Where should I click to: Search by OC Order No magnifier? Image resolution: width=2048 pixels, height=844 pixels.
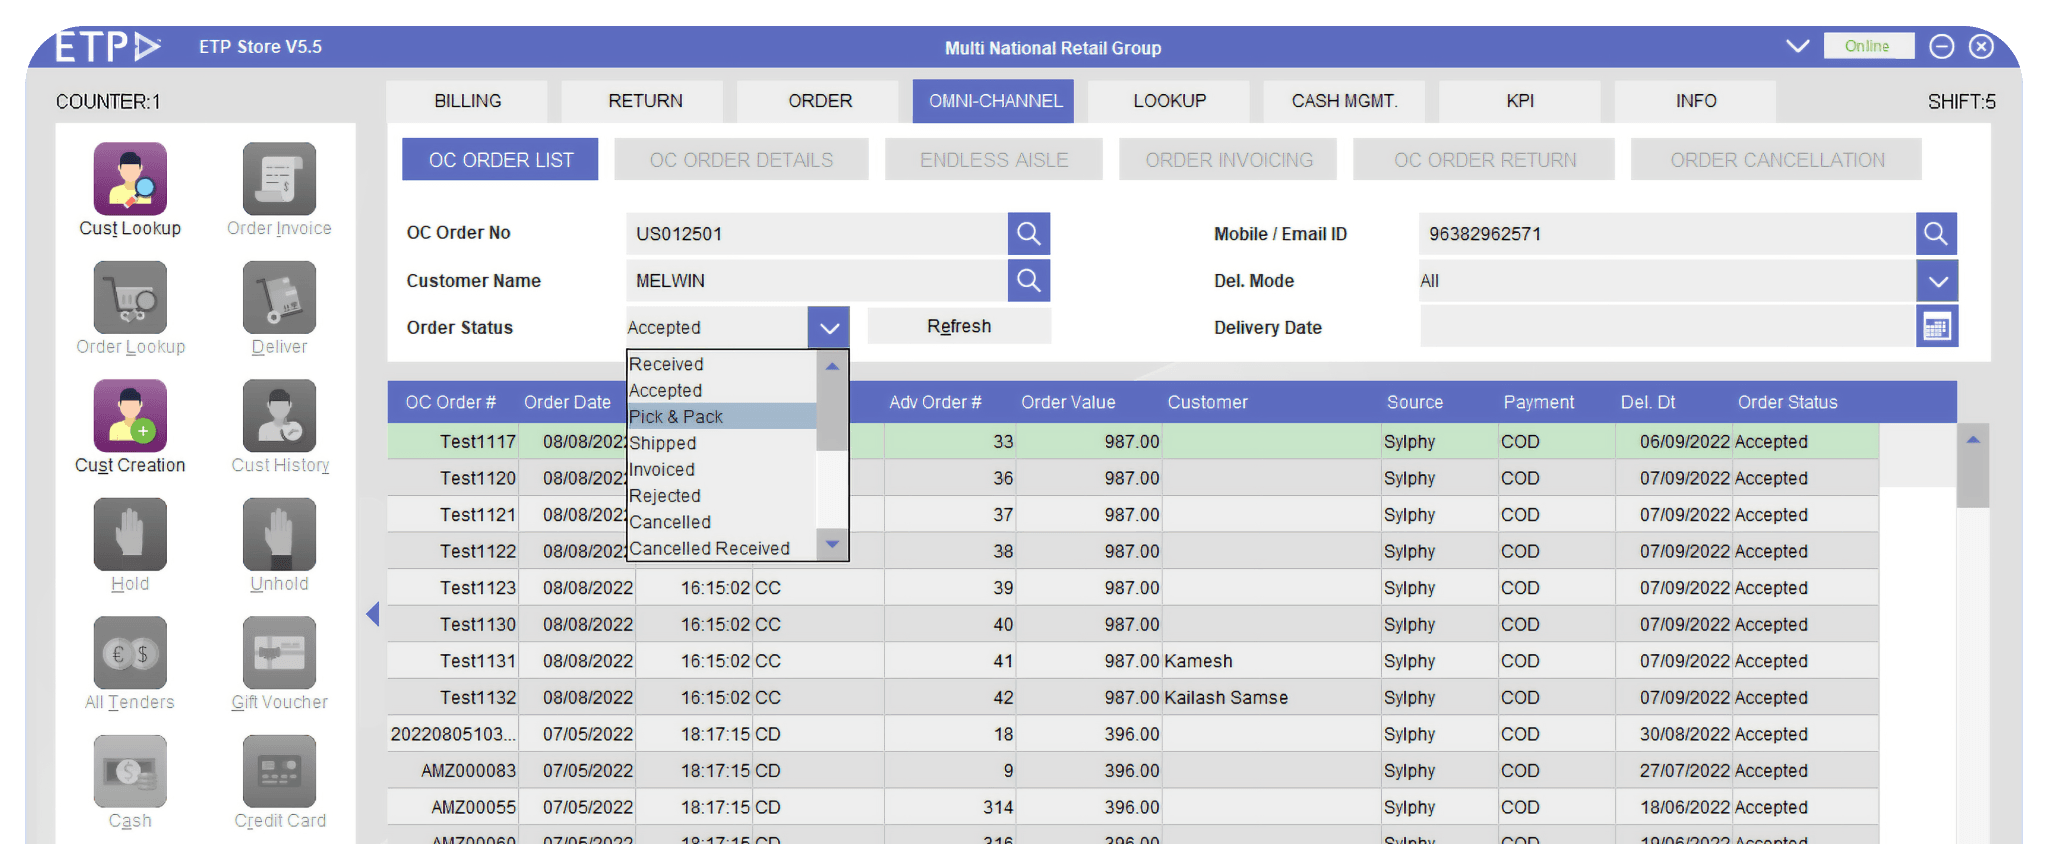tap(1028, 234)
